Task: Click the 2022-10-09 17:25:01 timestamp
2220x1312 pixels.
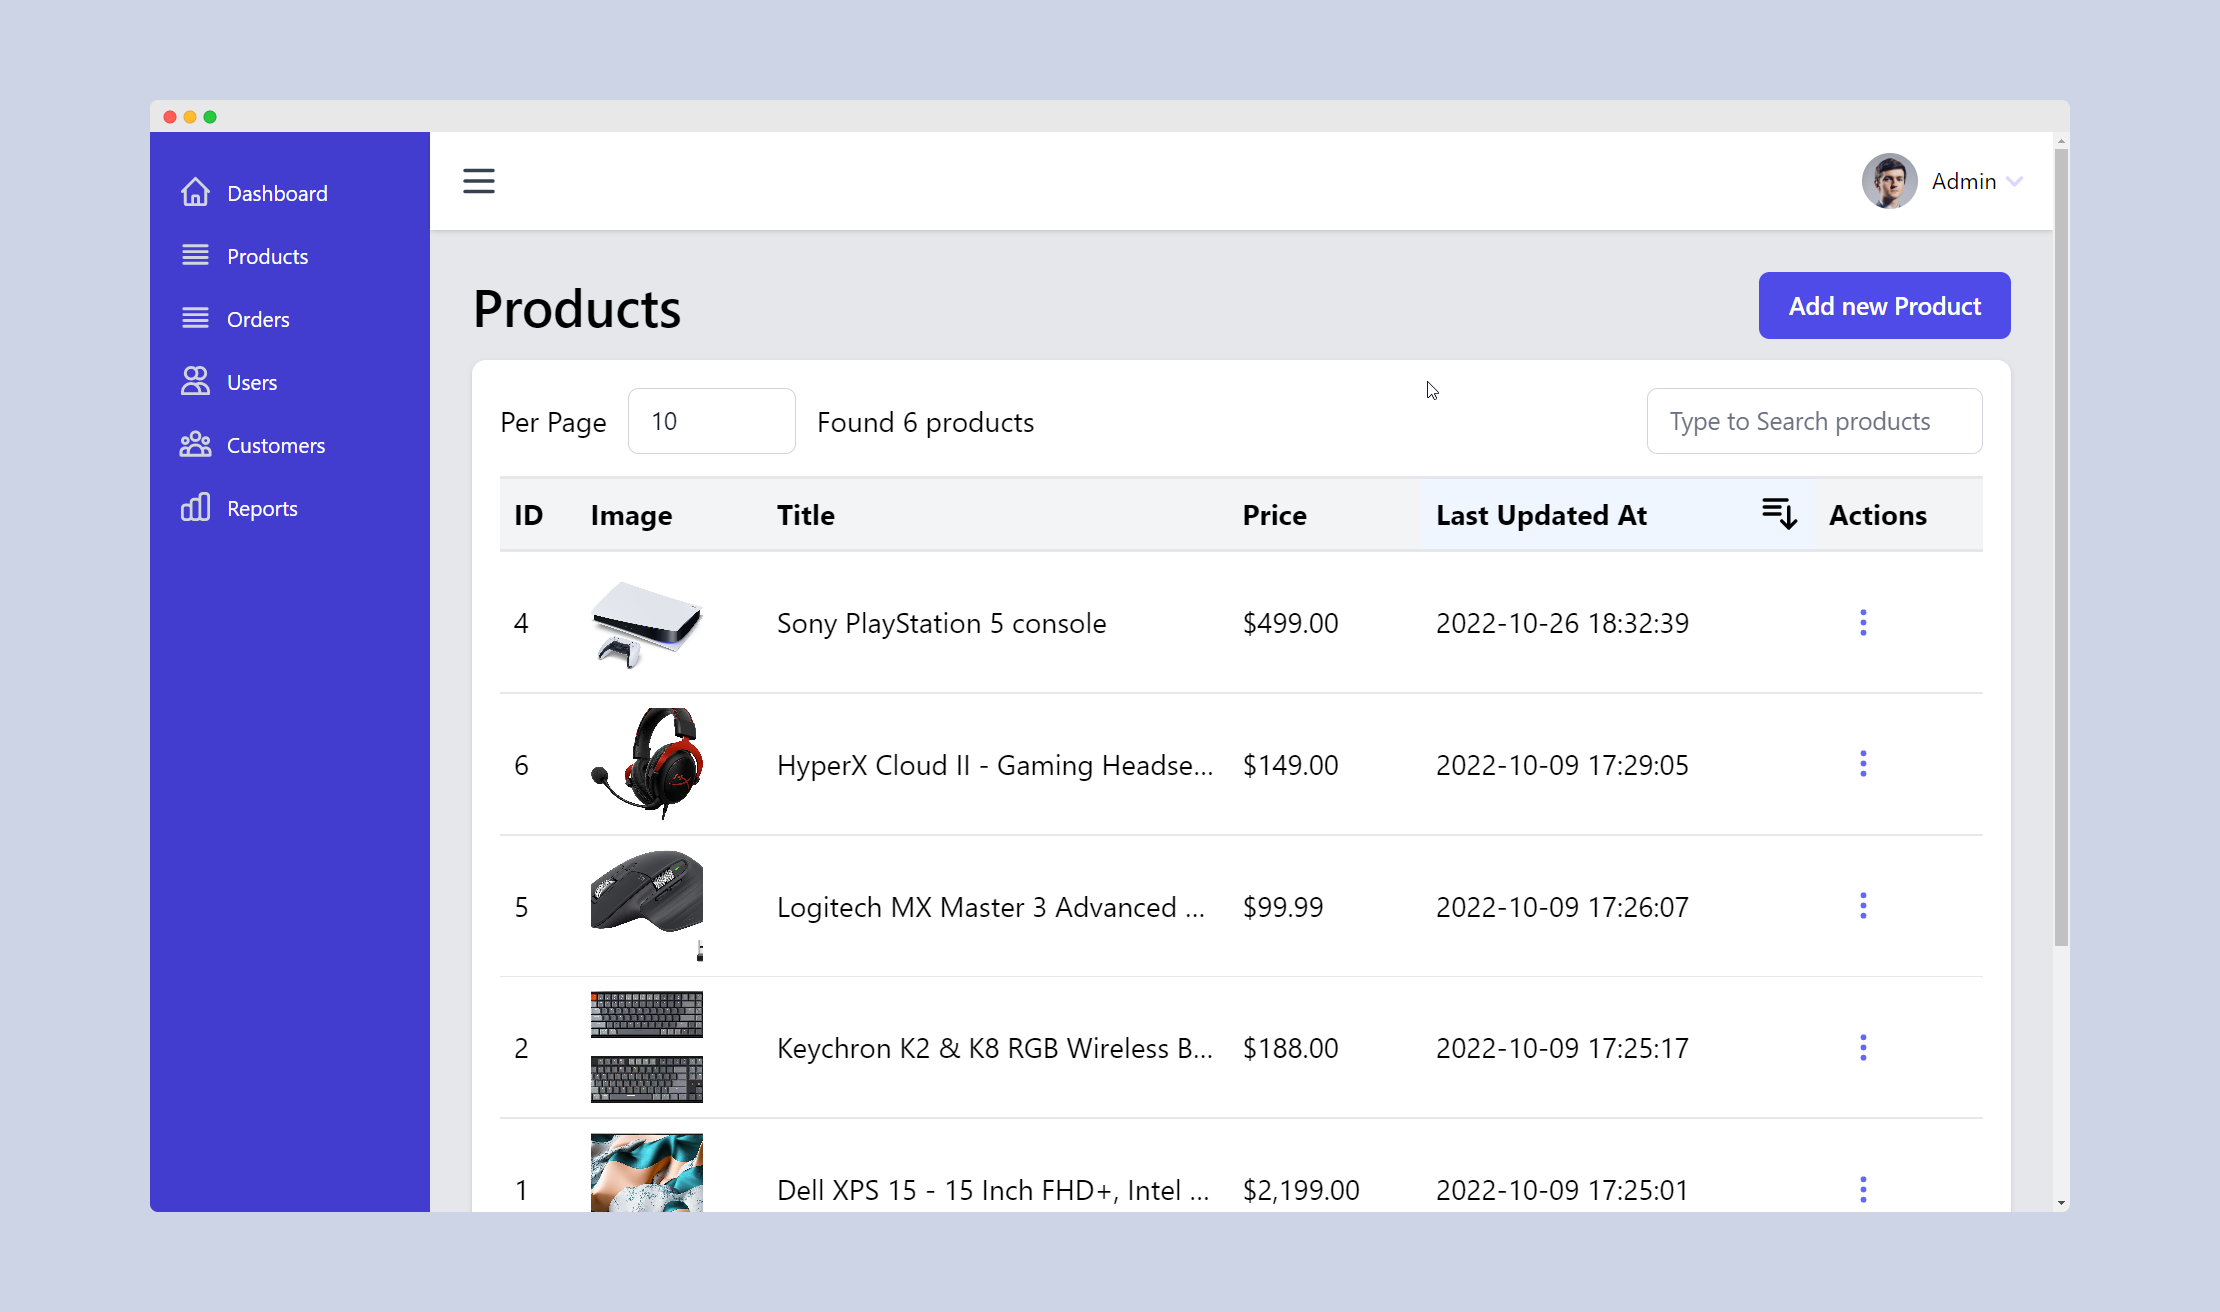Action: [1562, 1190]
